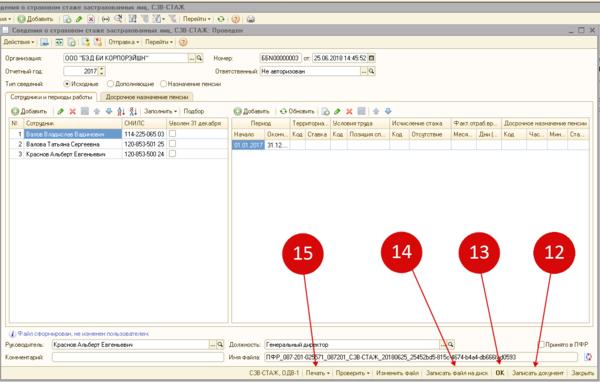The image size is (600, 383).
Task: Click the Добавить button in top list toolbar
Action: 35,19
